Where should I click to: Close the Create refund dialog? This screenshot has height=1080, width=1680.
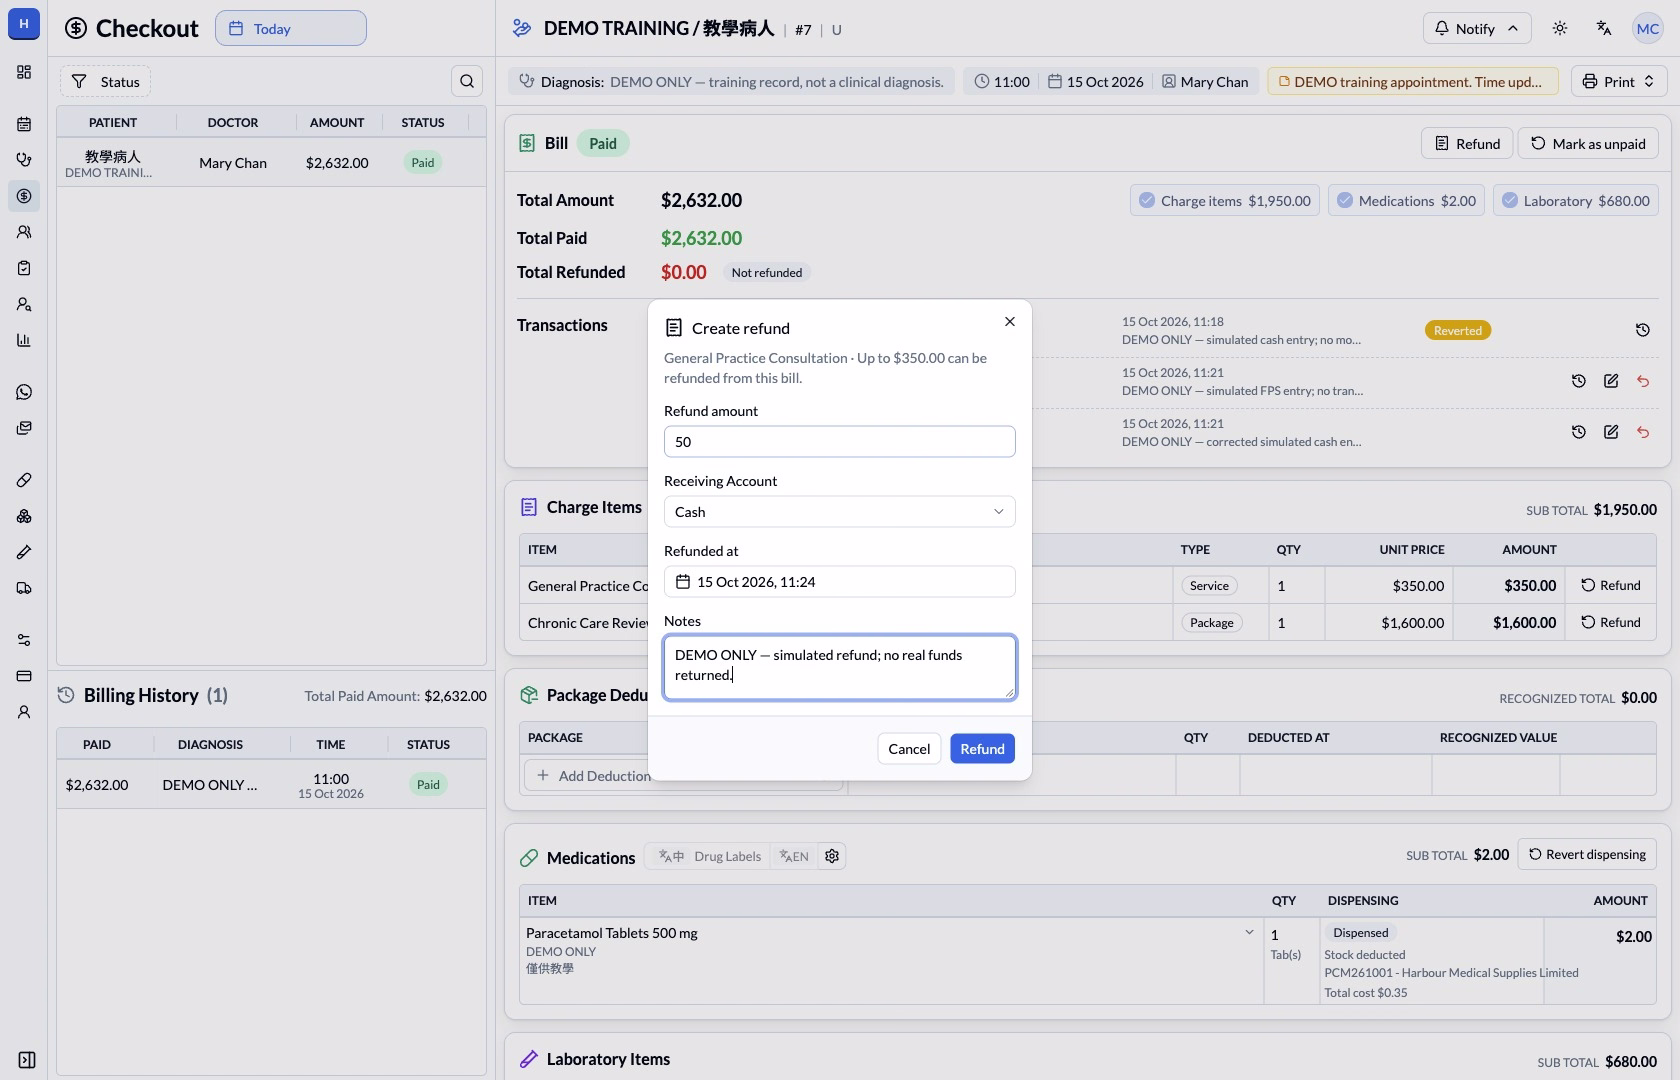[x=1010, y=321]
